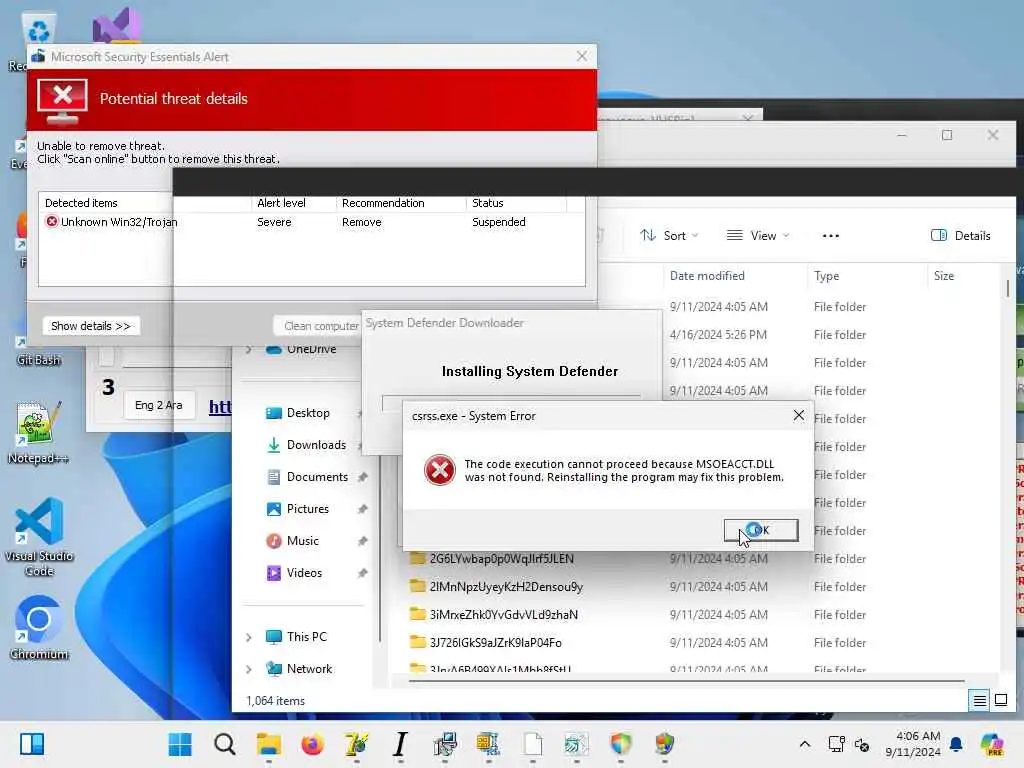This screenshot has height=768, width=1024.
Task: Click the Status column header in alert
Action: point(488,203)
